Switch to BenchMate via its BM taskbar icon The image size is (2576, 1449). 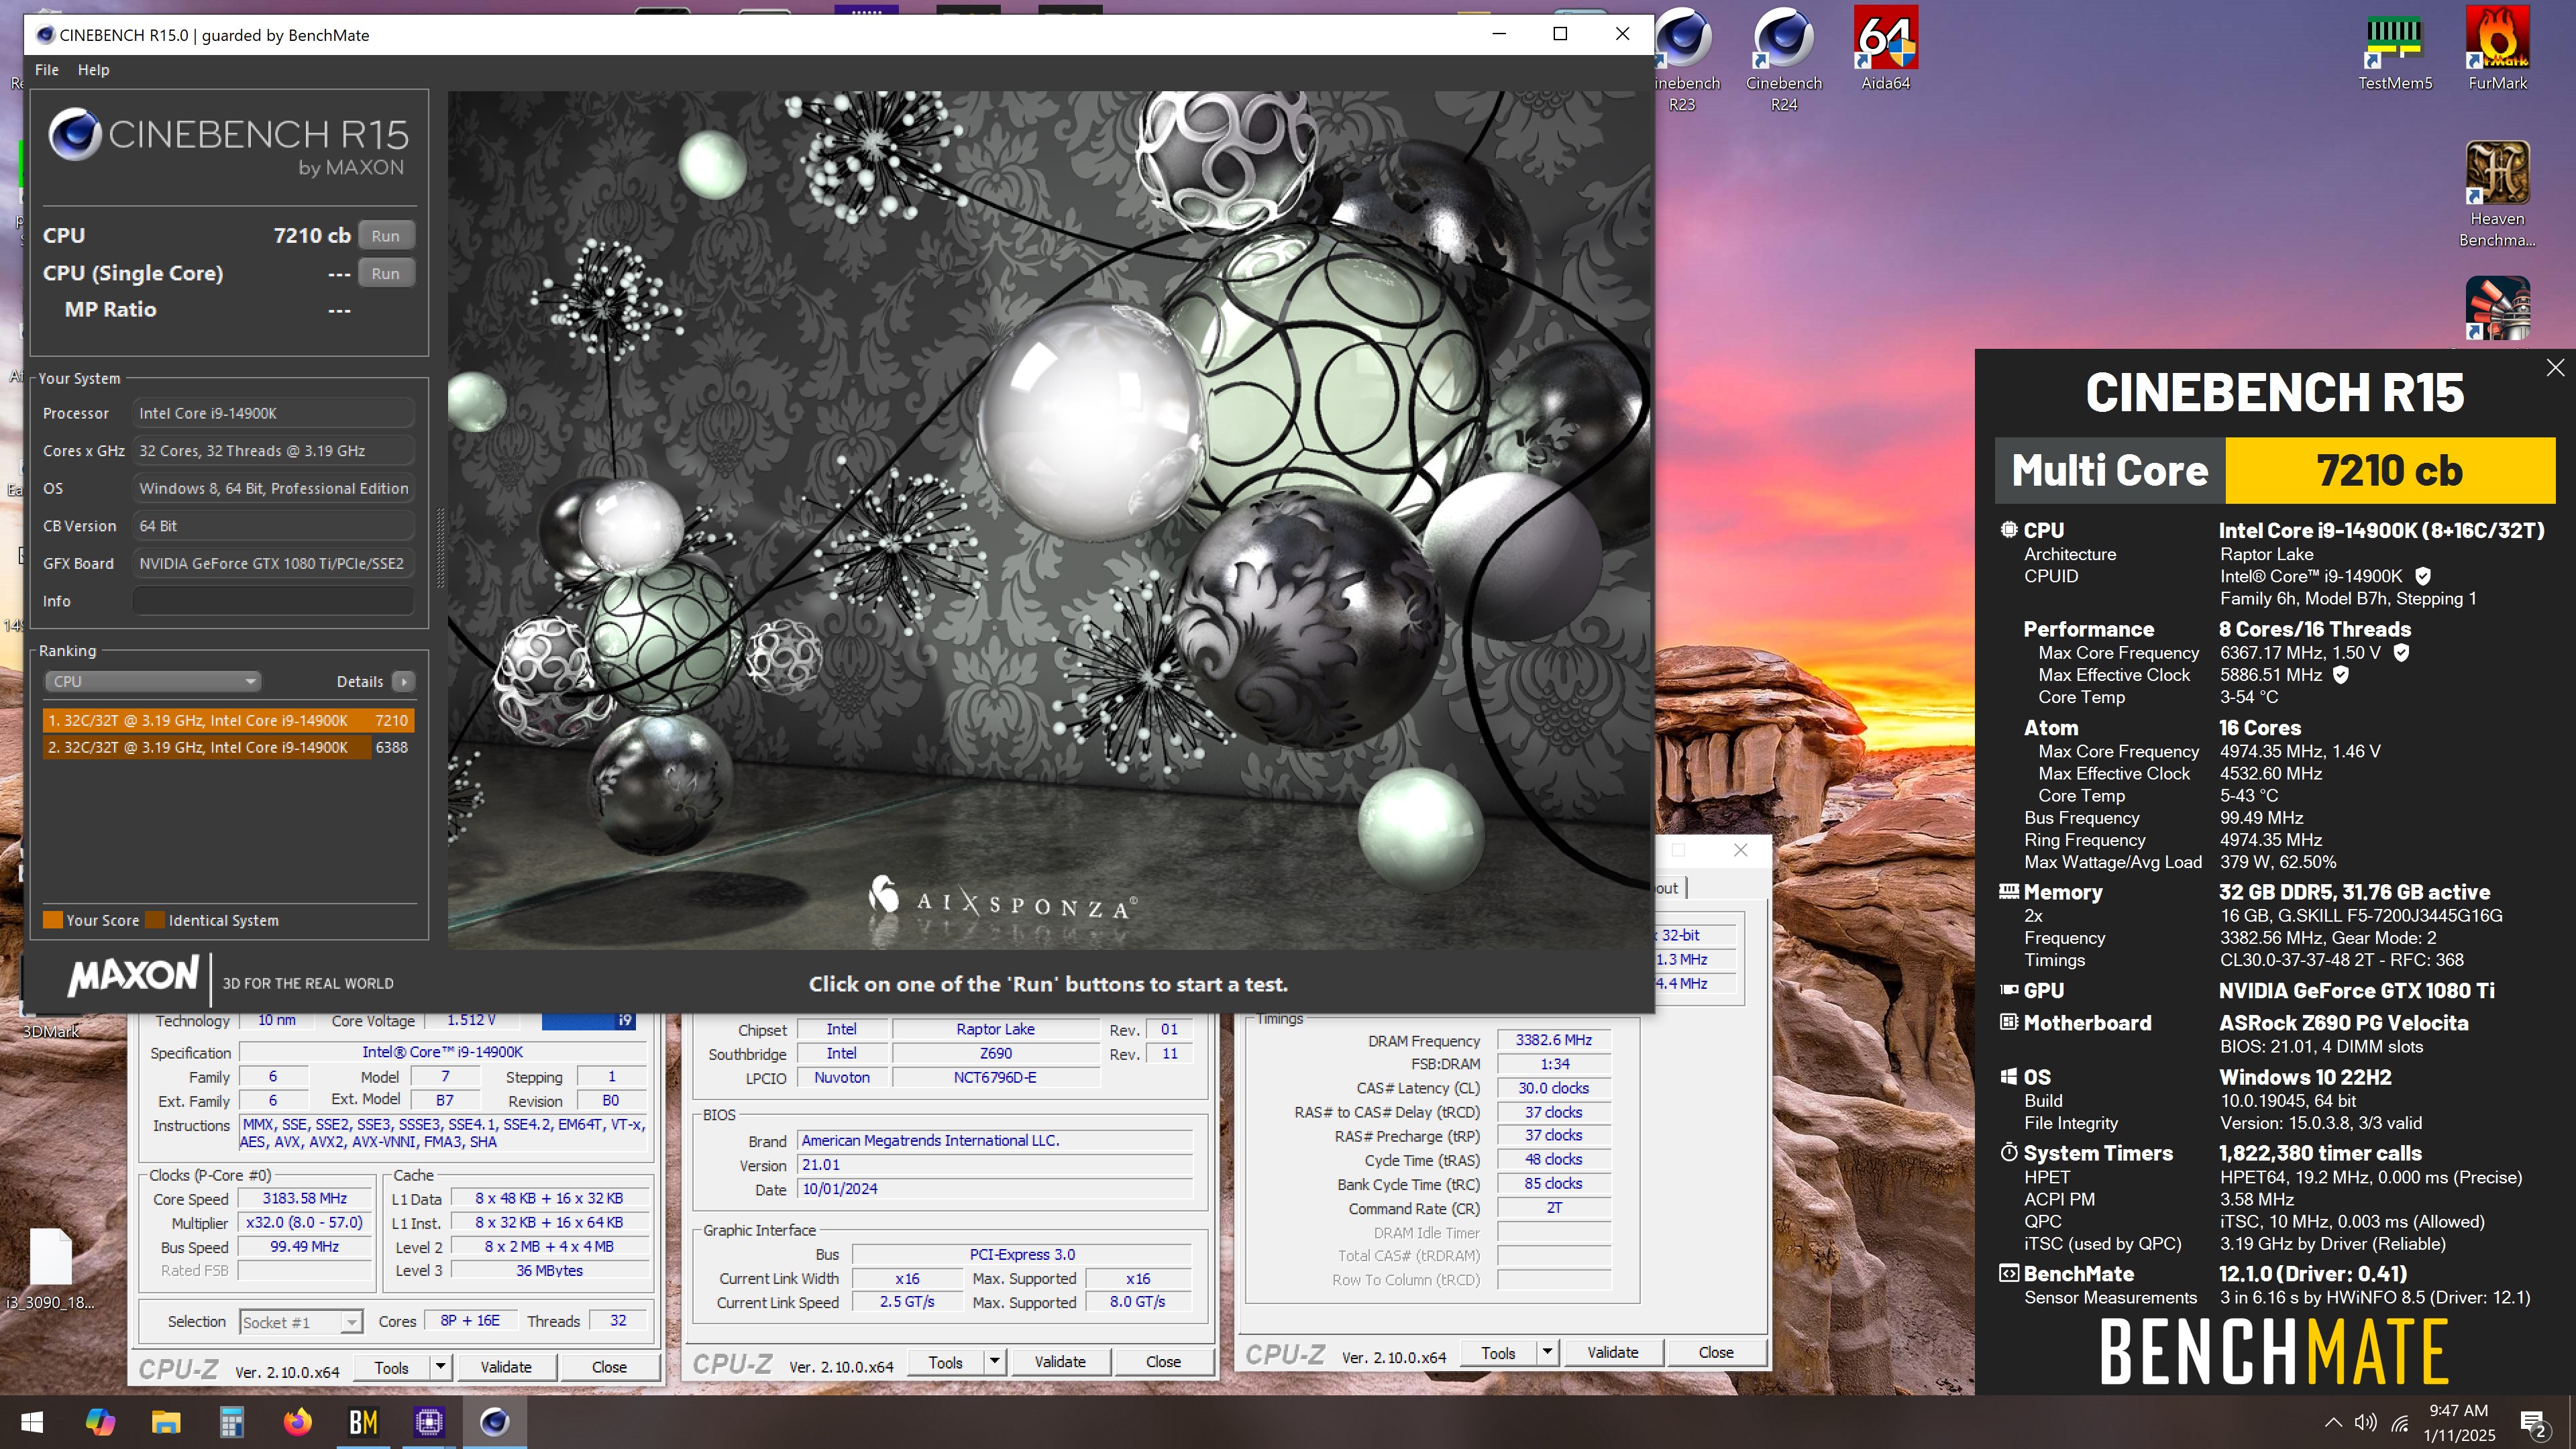[363, 1422]
